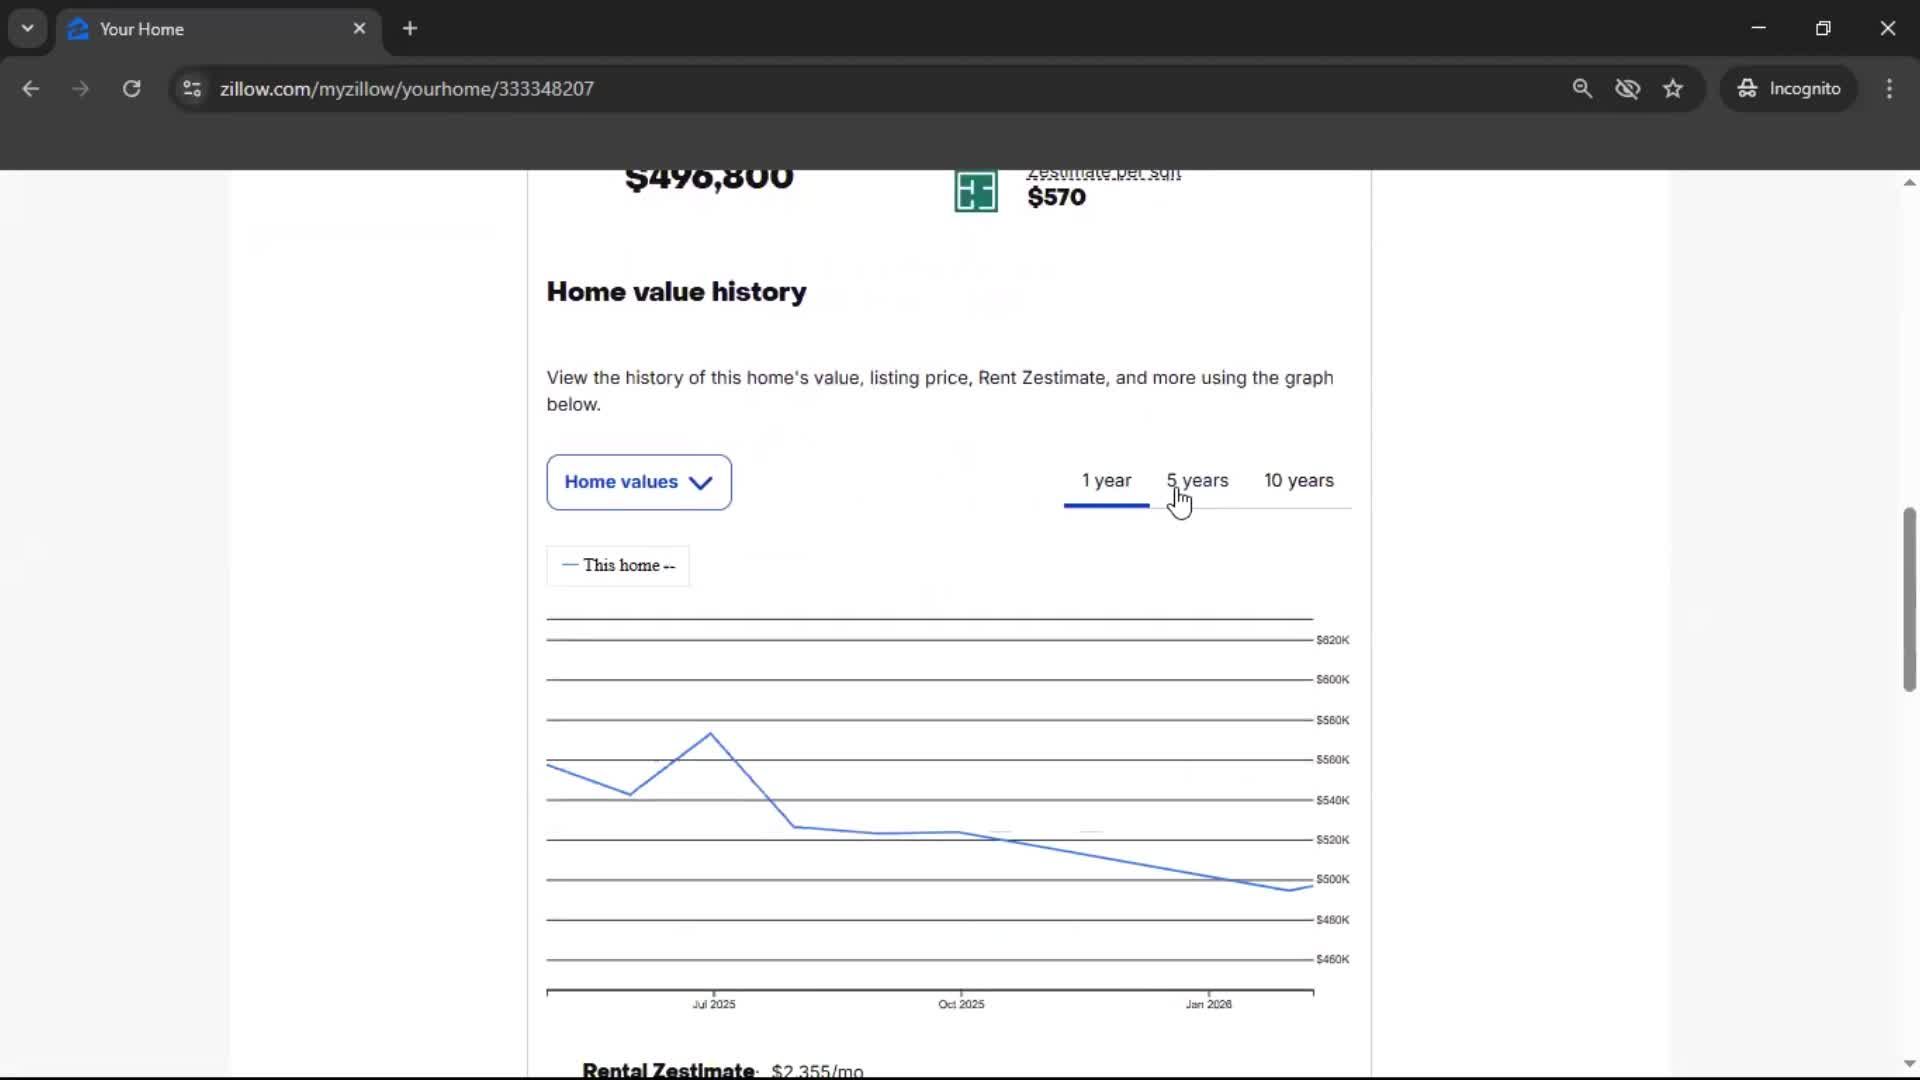The image size is (1920, 1080).
Task: Open the Home values dropdown
Action: point(638,482)
